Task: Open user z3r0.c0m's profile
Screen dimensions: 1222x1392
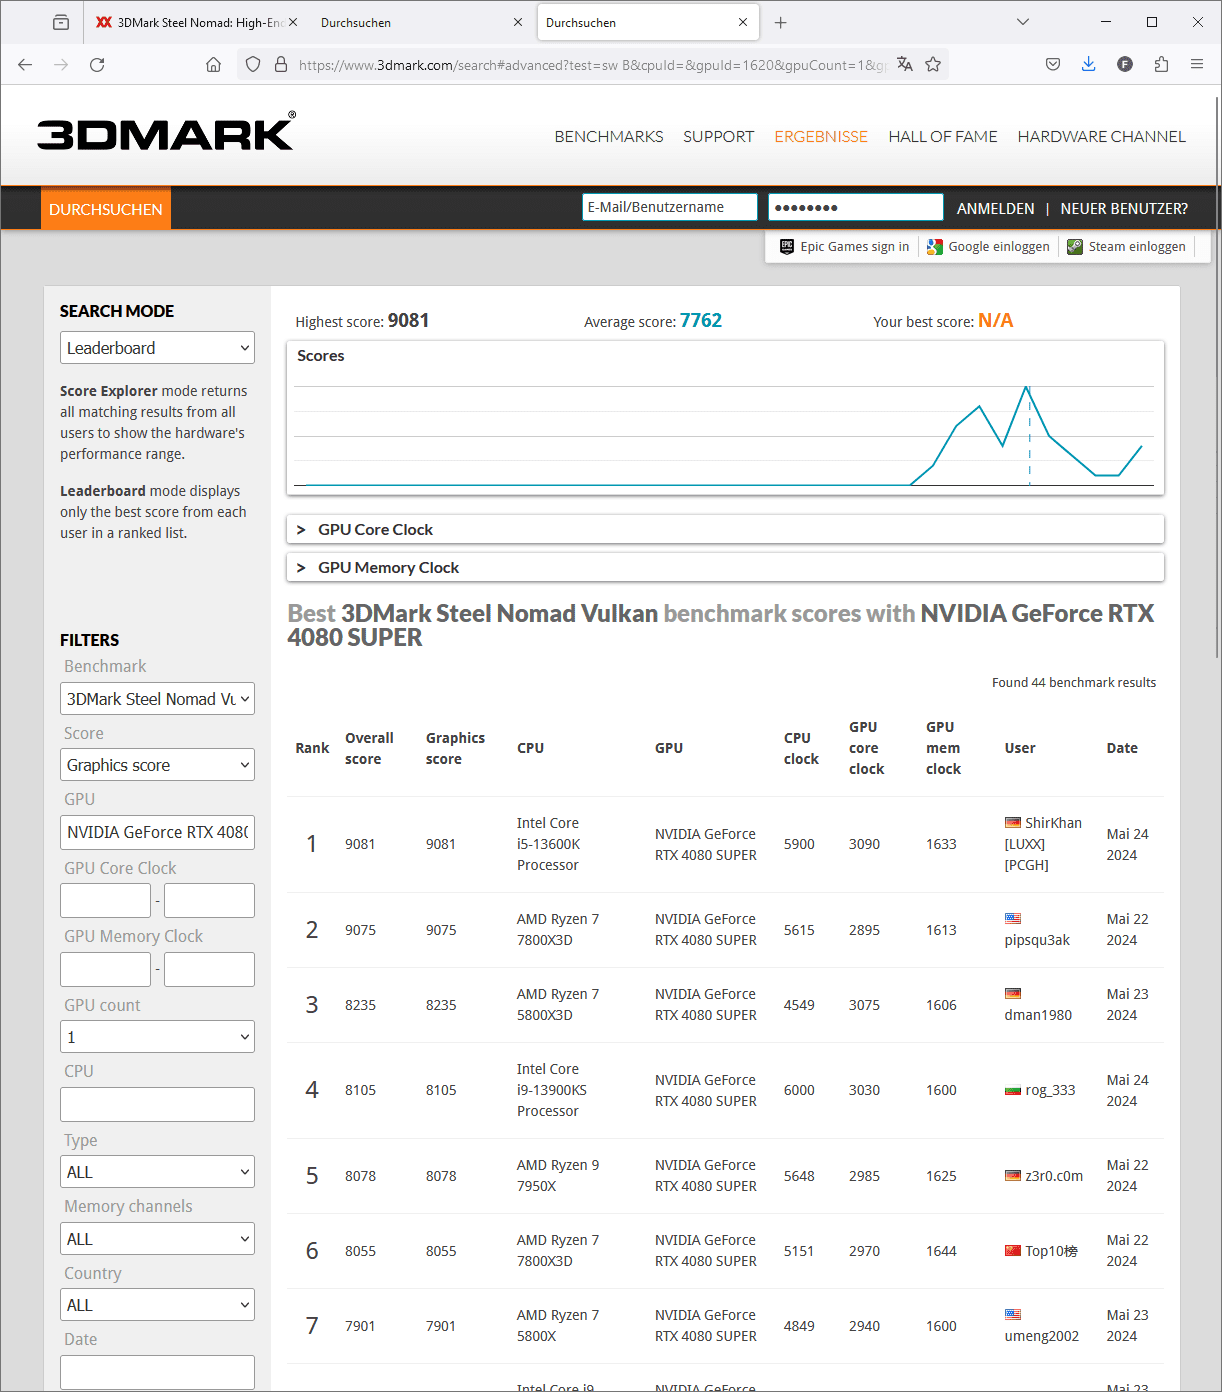Action: (x=1054, y=1176)
